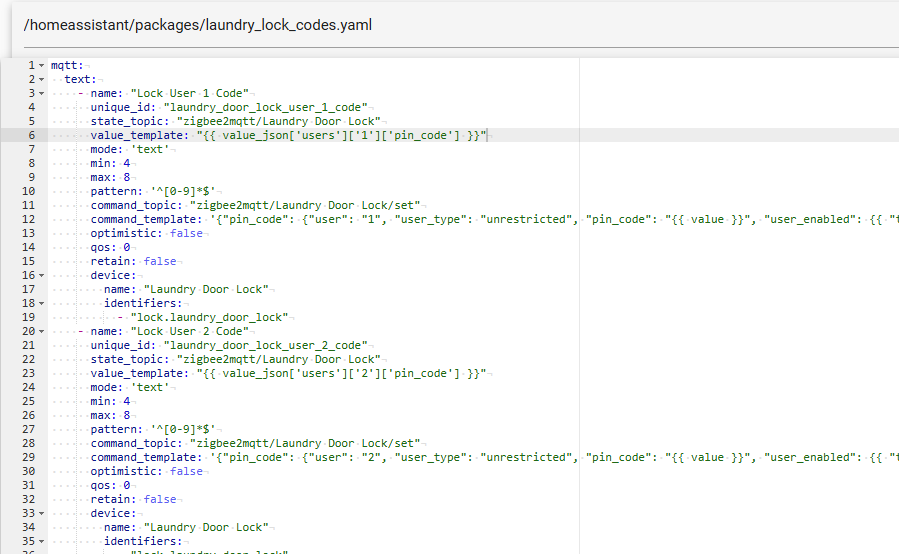Click name "Laundry Door Lock" on line 34
The width and height of the screenshot is (899, 554).
coord(186,527)
